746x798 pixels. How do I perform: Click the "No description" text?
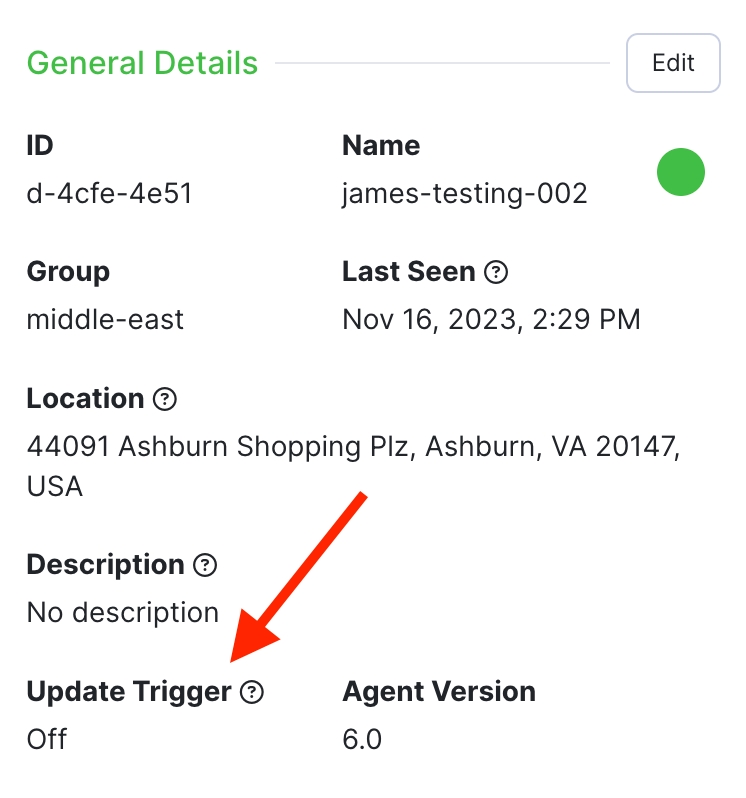[x=122, y=612]
